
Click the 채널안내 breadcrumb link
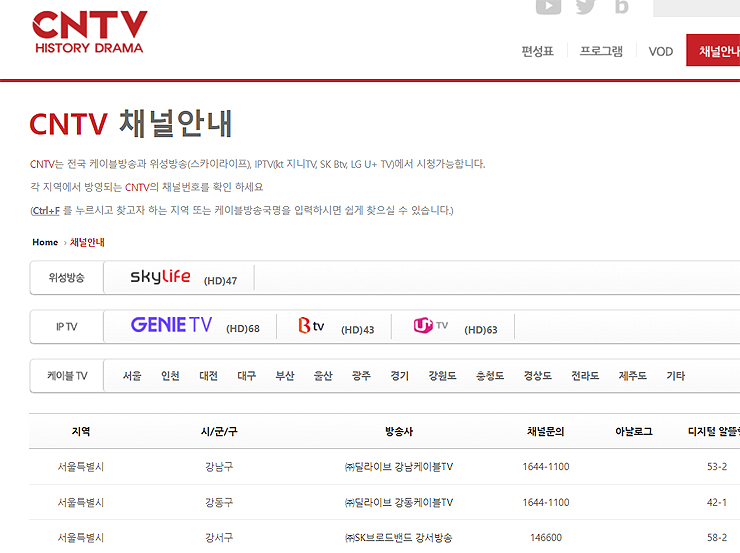tap(87, 243)
